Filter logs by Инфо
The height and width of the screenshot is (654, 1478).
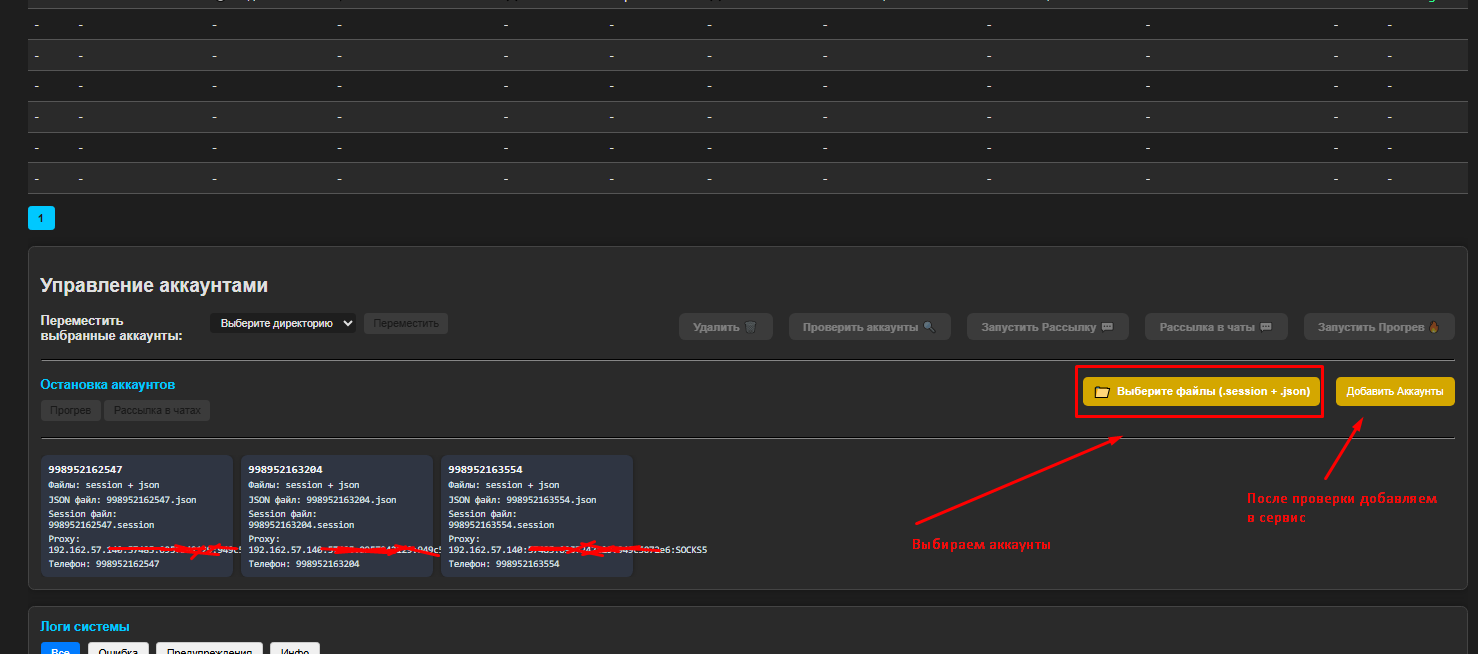point(294,649)
